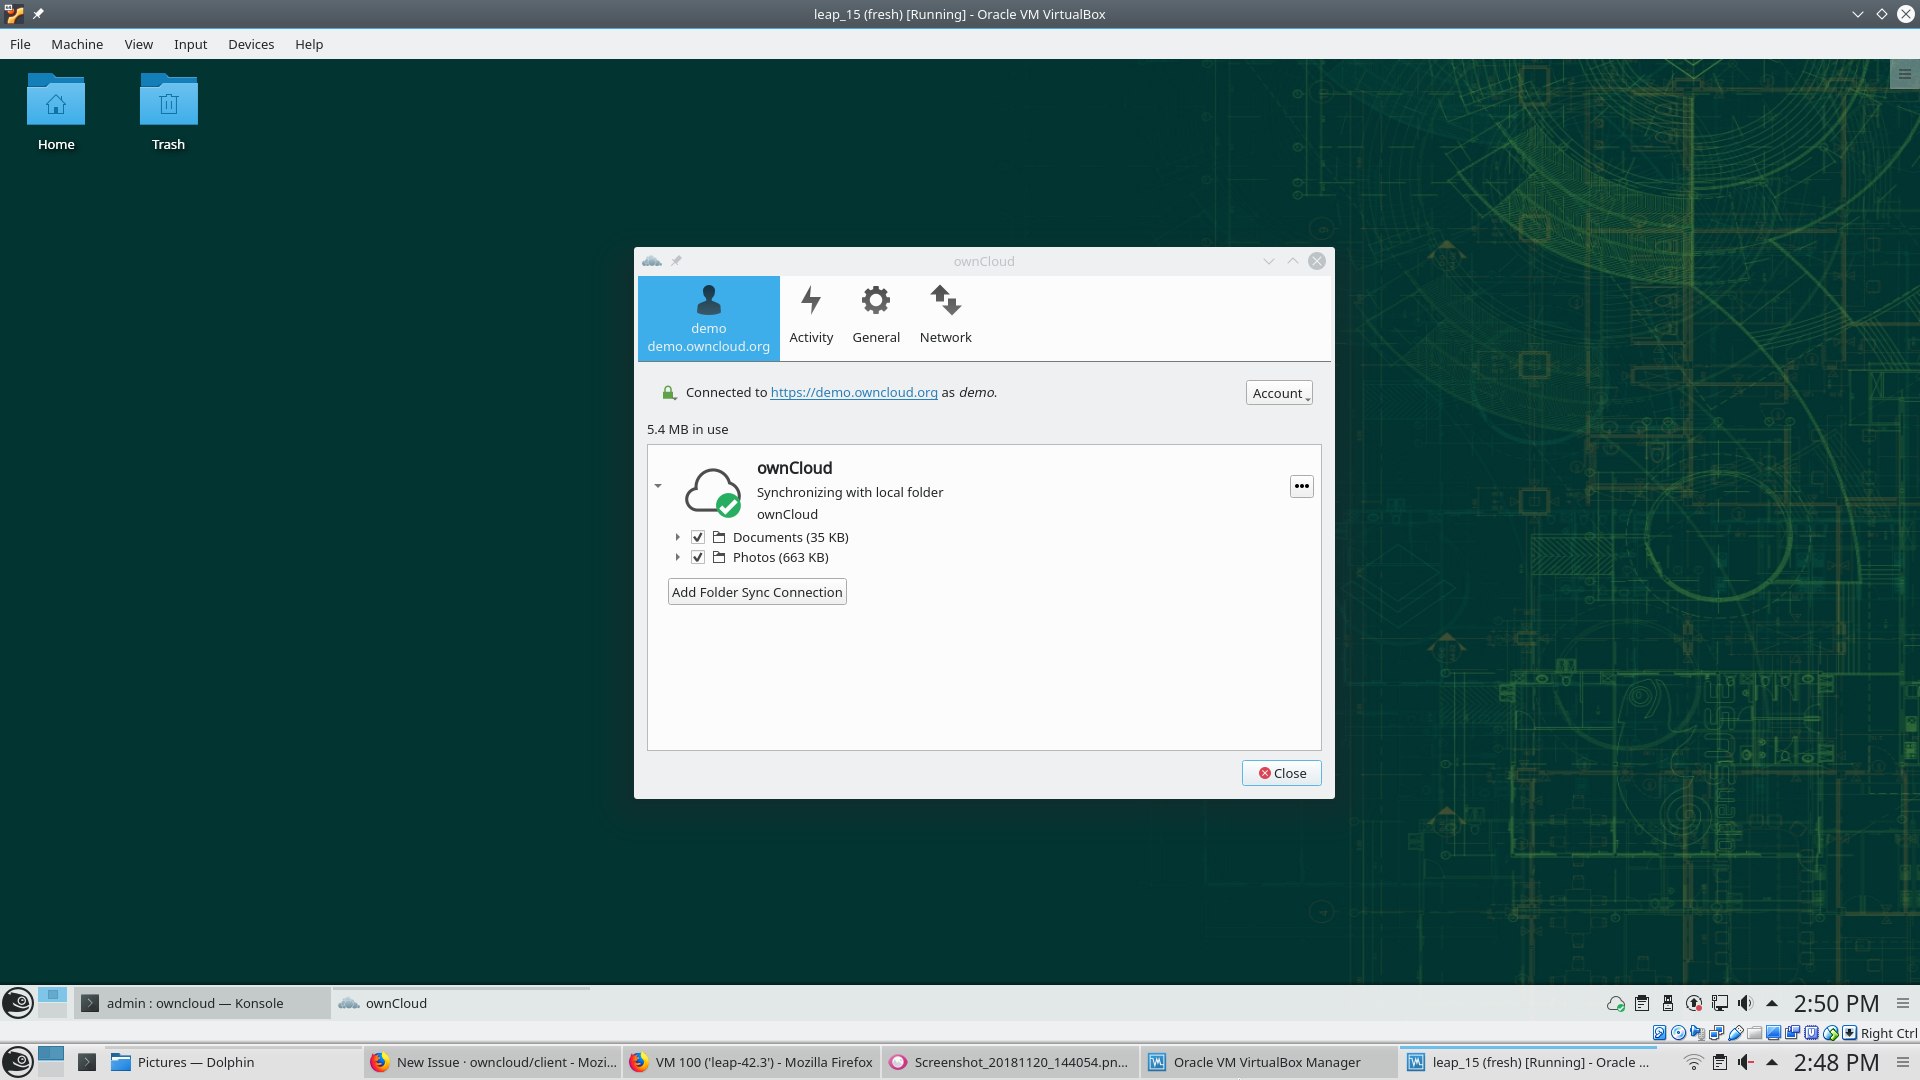1920x1080 pixels.
Task: Click VirtualBox audio indicator icon
Action: click(1697, 1033)
